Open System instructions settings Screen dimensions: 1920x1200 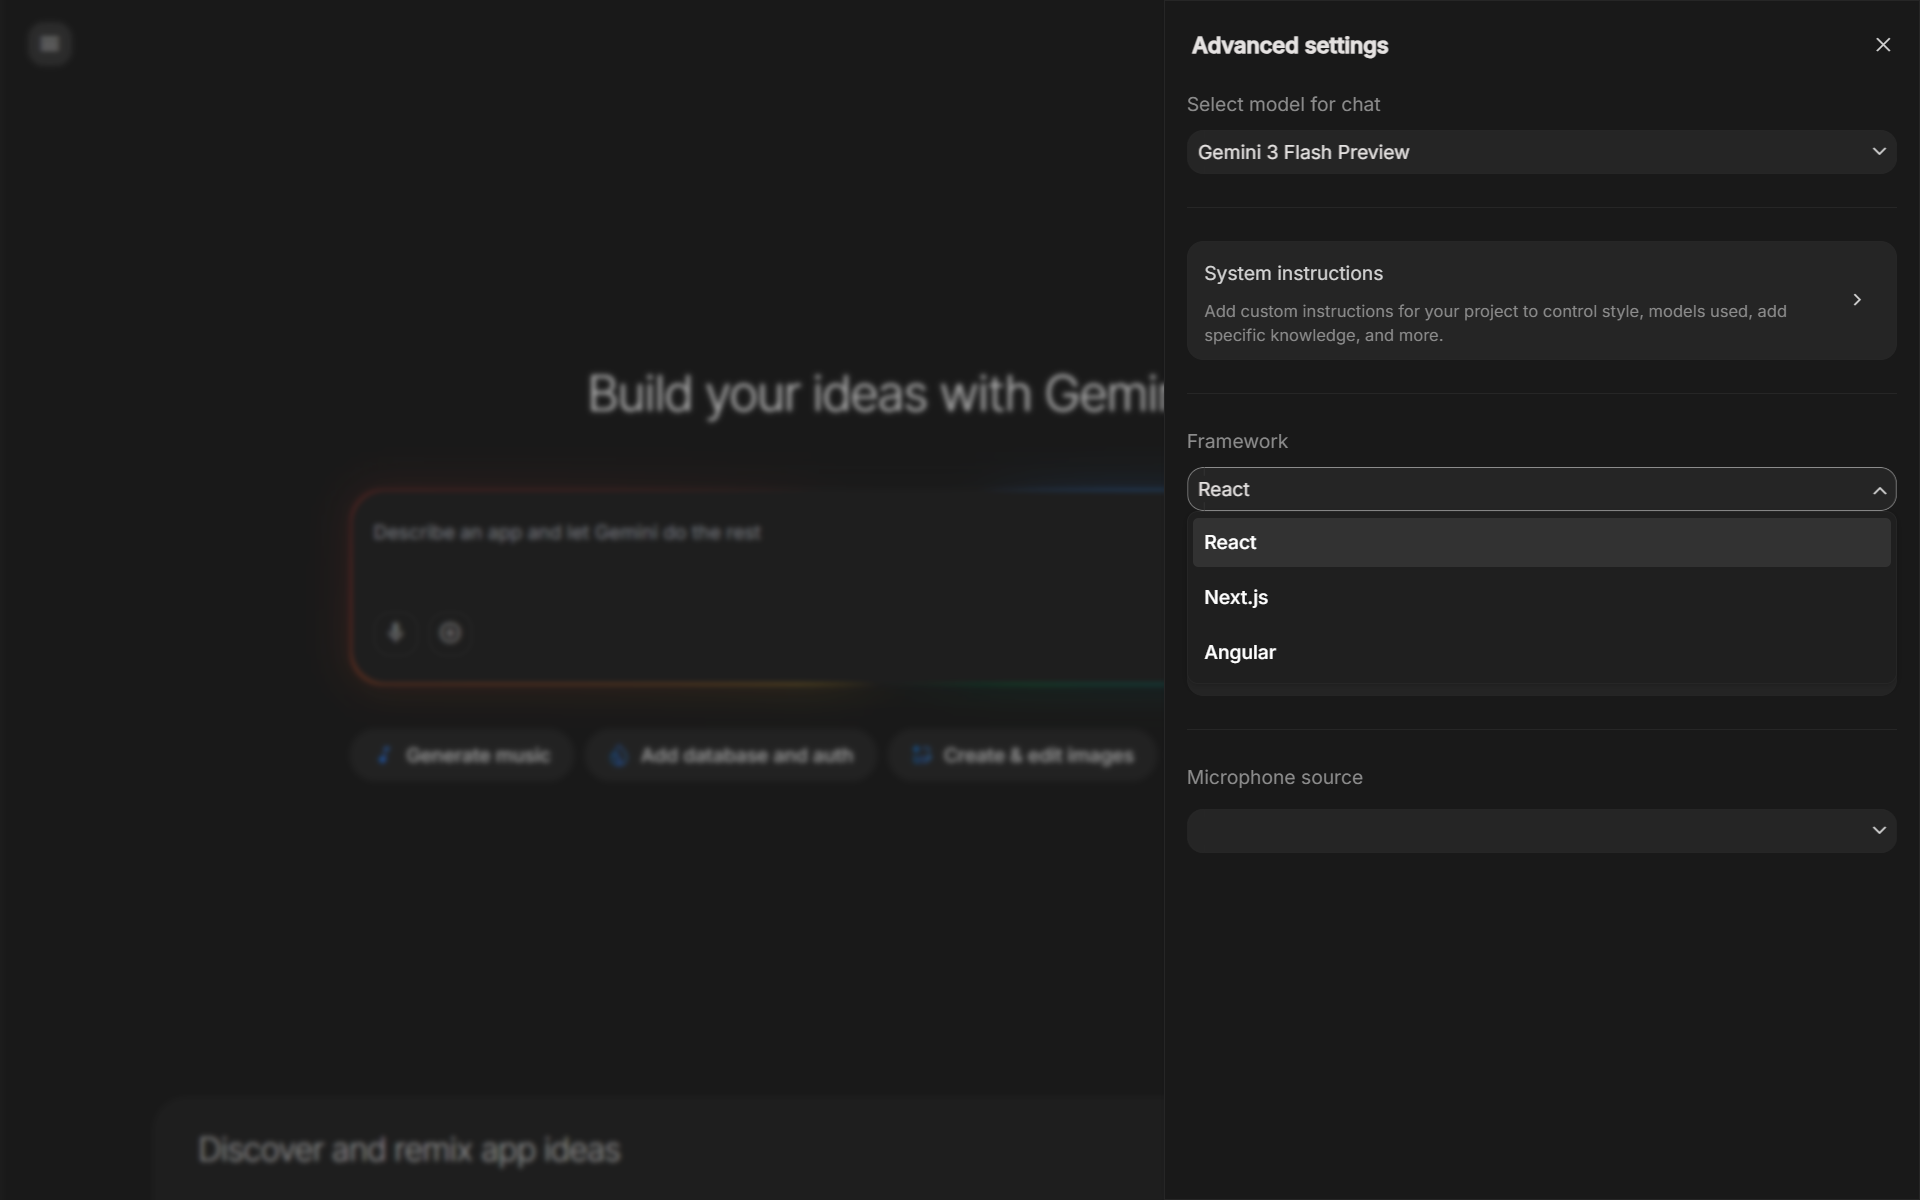click(1541, 300)
